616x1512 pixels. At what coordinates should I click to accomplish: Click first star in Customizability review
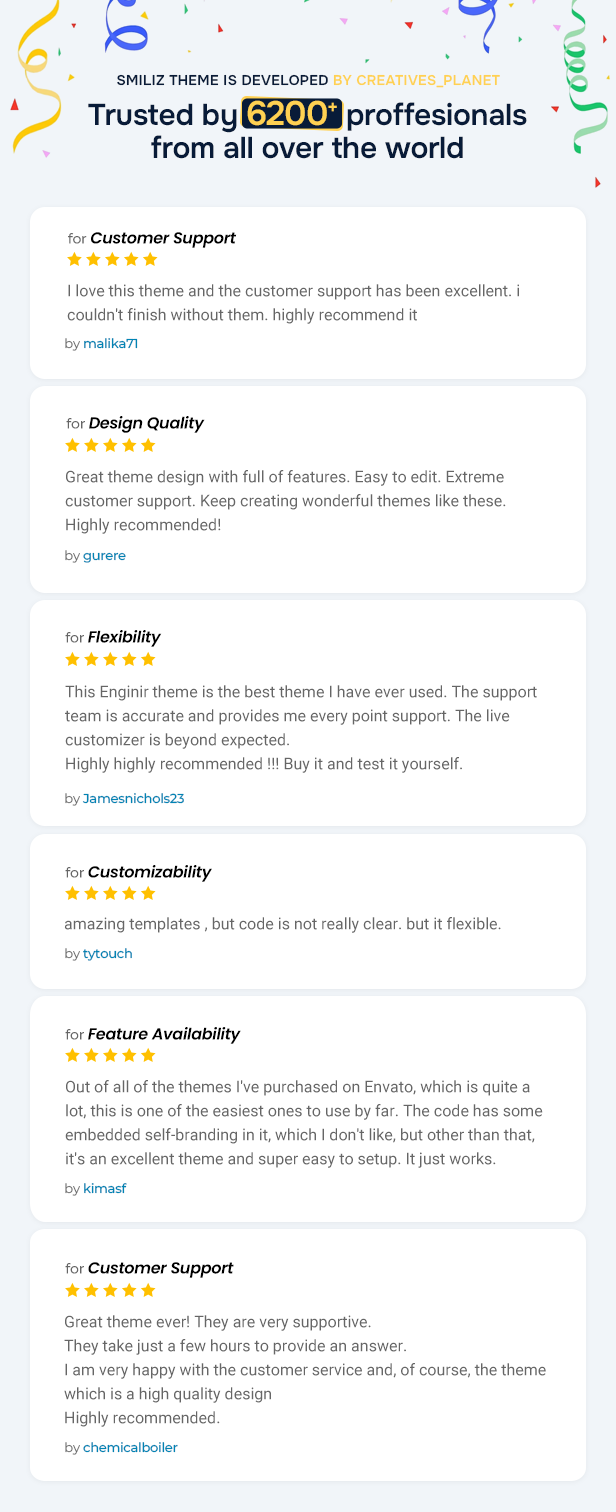point(72,894)
